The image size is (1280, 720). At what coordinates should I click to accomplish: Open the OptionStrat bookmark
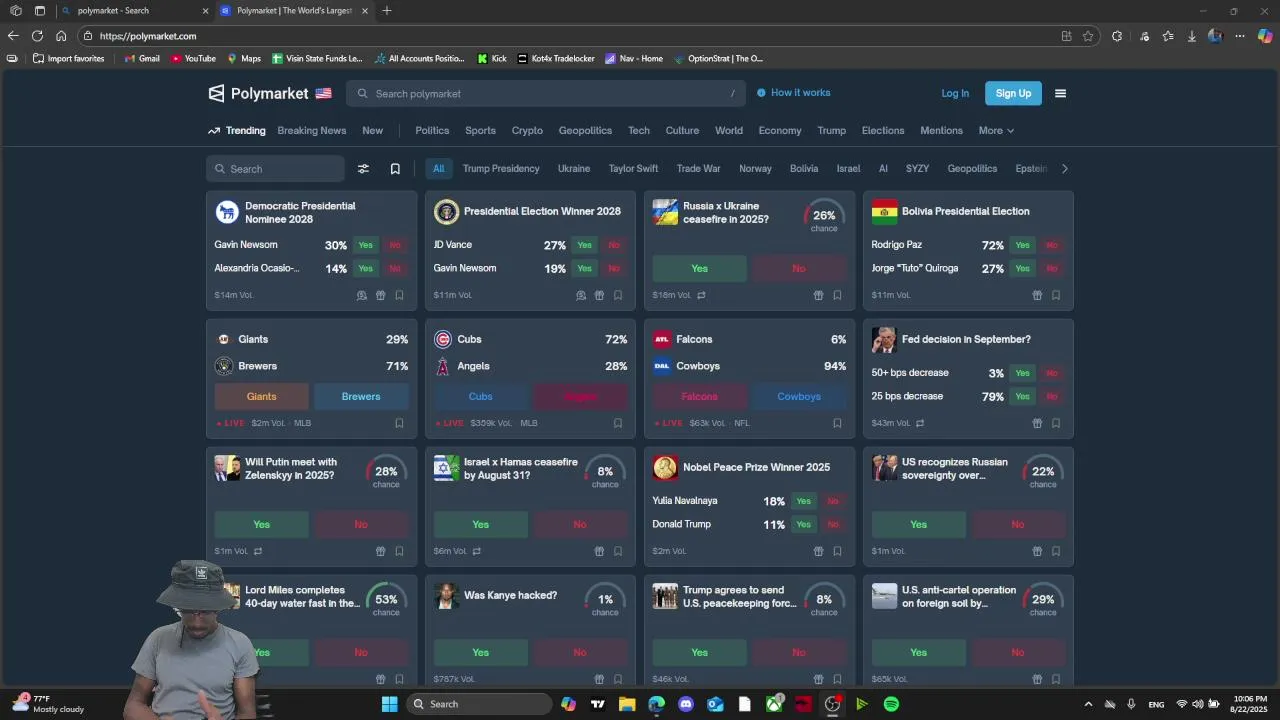click(x=718, y=59)
